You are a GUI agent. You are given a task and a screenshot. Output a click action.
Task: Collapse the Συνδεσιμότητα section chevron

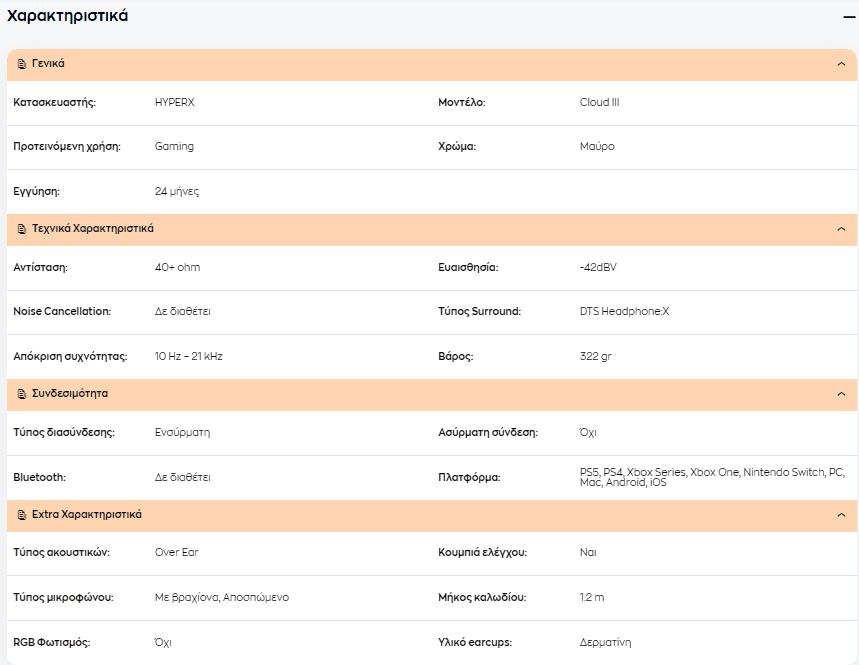point(841,394)
